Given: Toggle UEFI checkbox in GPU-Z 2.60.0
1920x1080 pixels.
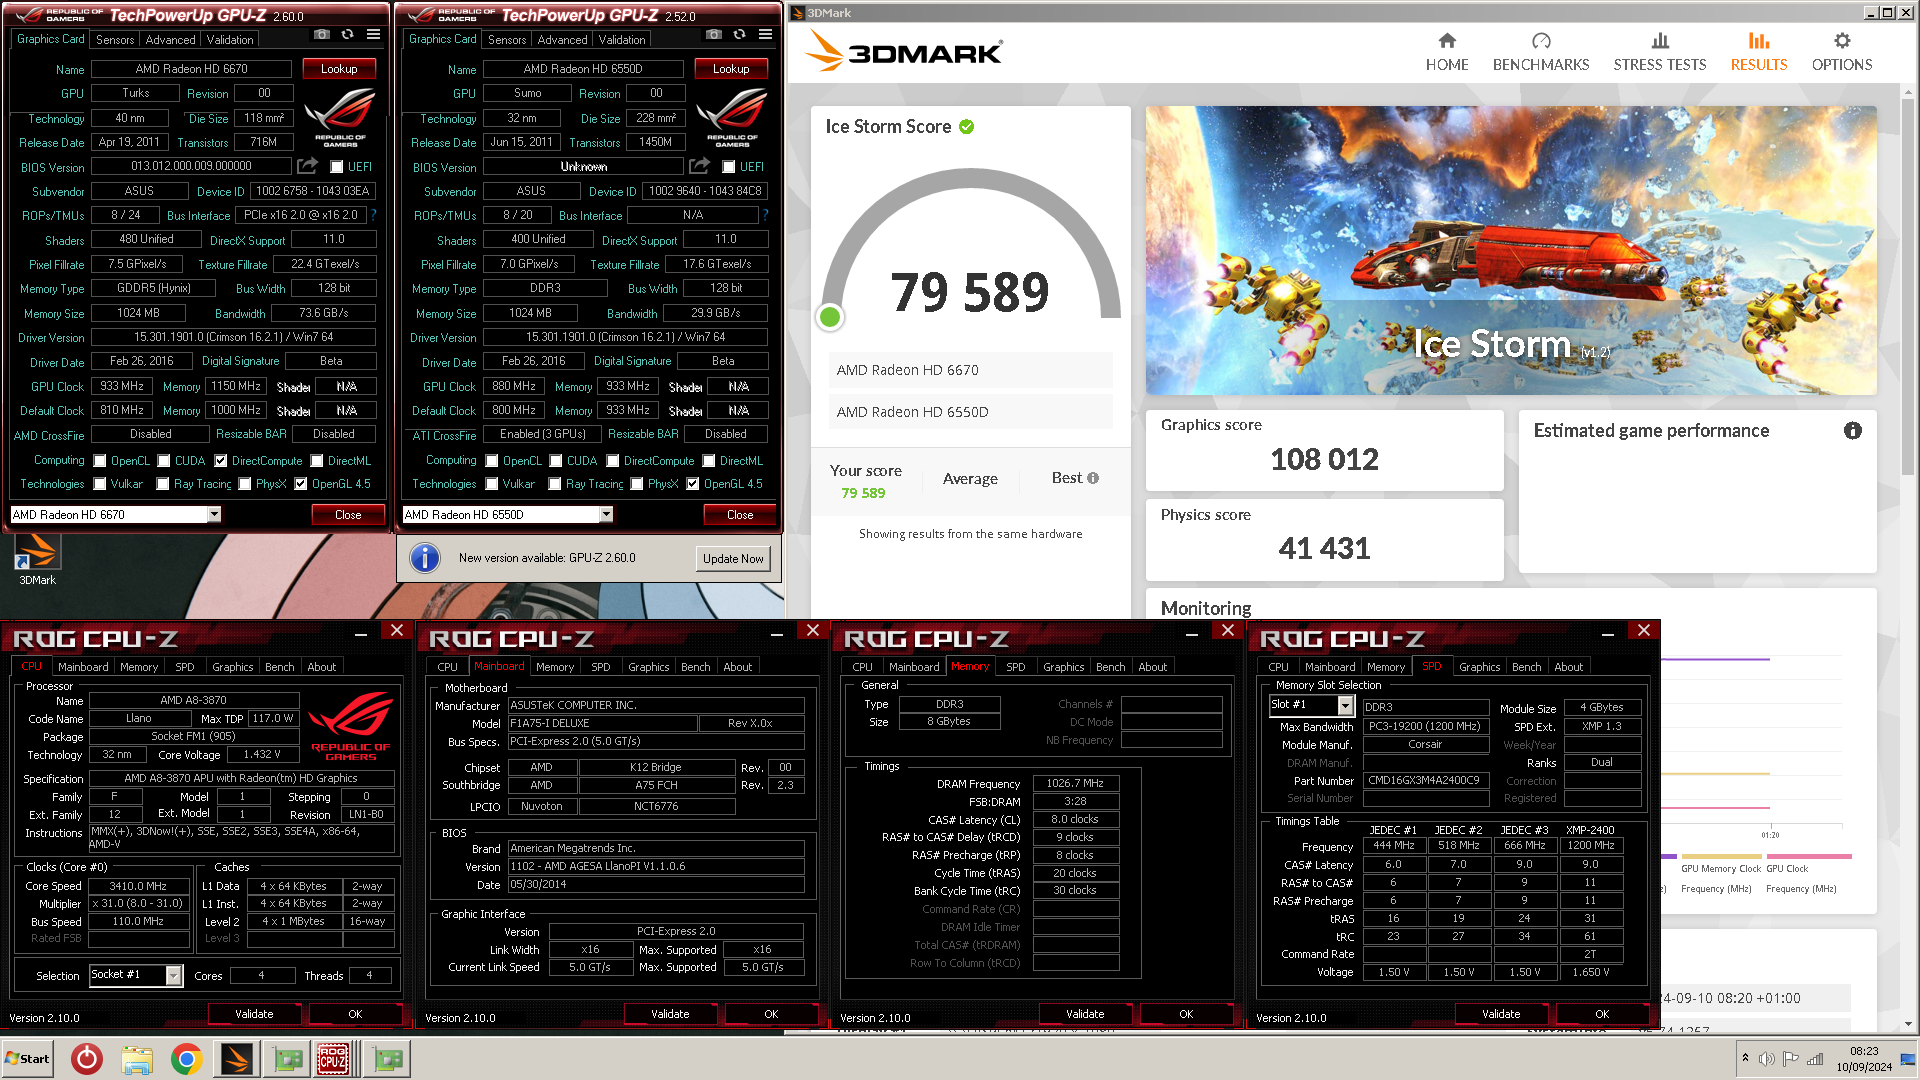Looking at the screenshot, I should click(x=337, y=167).
